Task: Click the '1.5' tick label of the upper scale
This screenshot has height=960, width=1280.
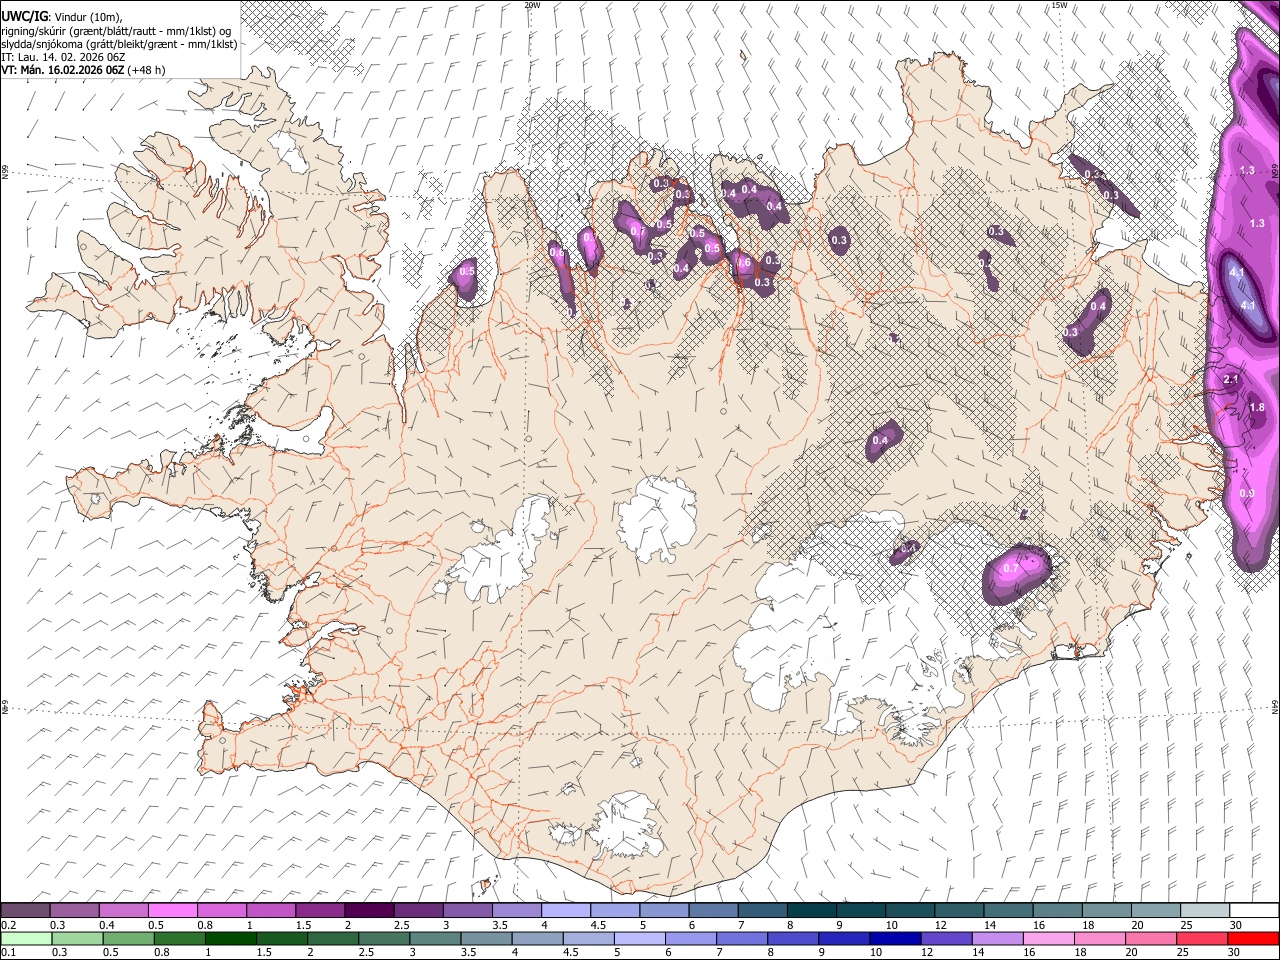Action: coord(303,925)
